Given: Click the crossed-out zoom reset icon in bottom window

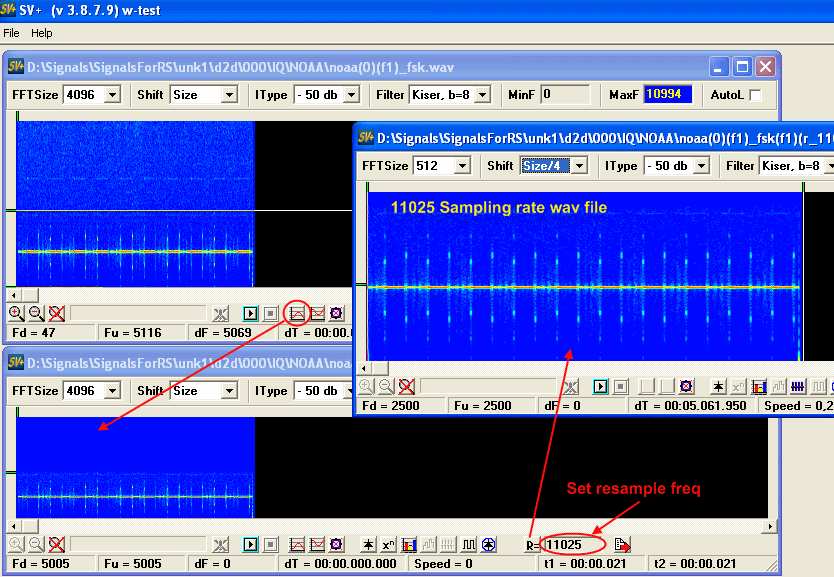Looking at the screenshot, I should point(57,545).
